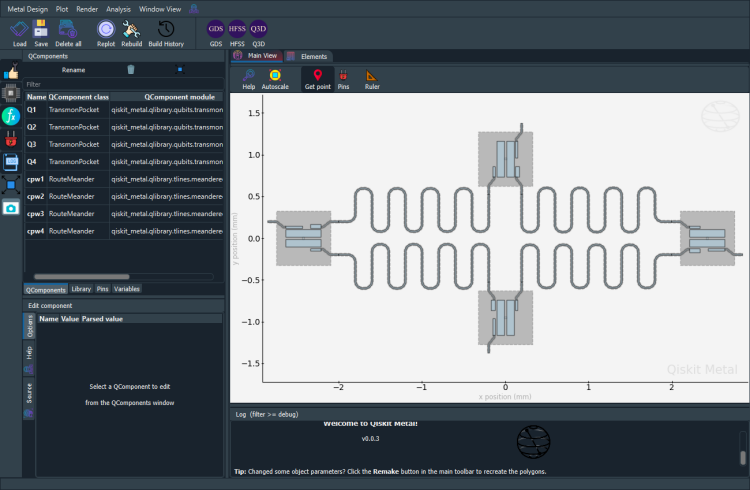The height and width of the screenshot is (490, 750).
Task: Switch to the Main View tab
Action: [x=256, y=56]
